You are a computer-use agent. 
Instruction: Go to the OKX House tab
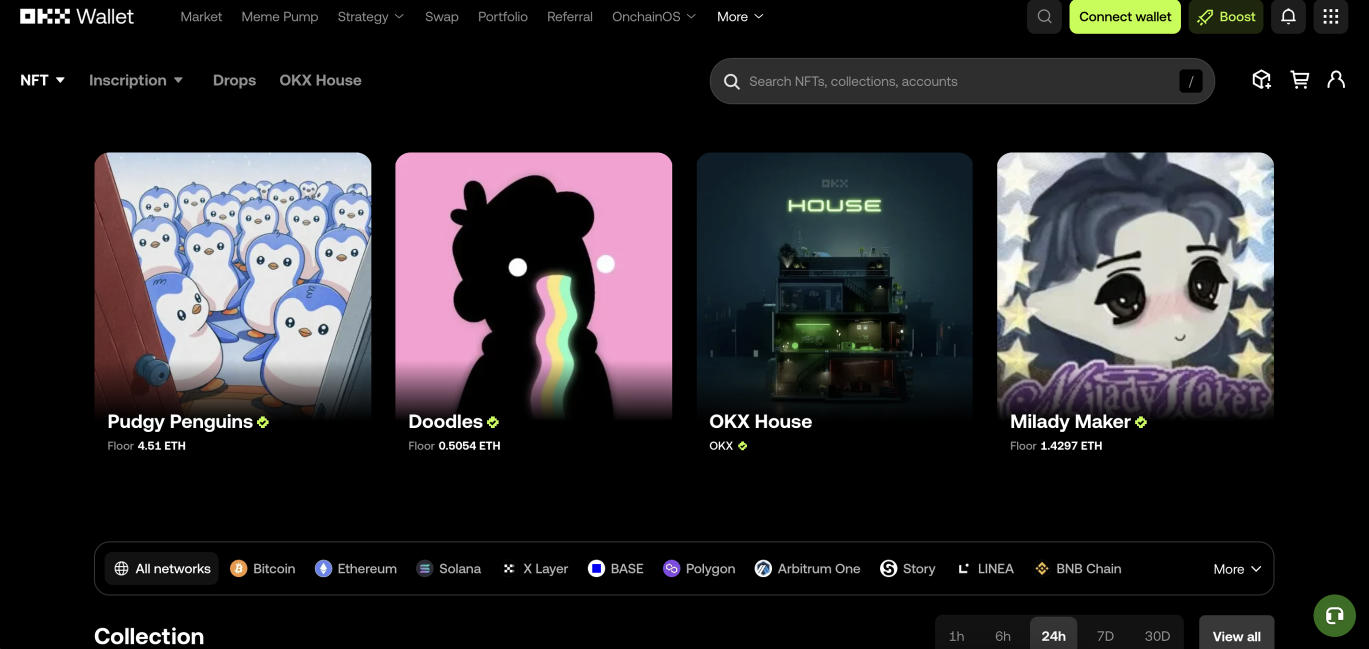320,80
